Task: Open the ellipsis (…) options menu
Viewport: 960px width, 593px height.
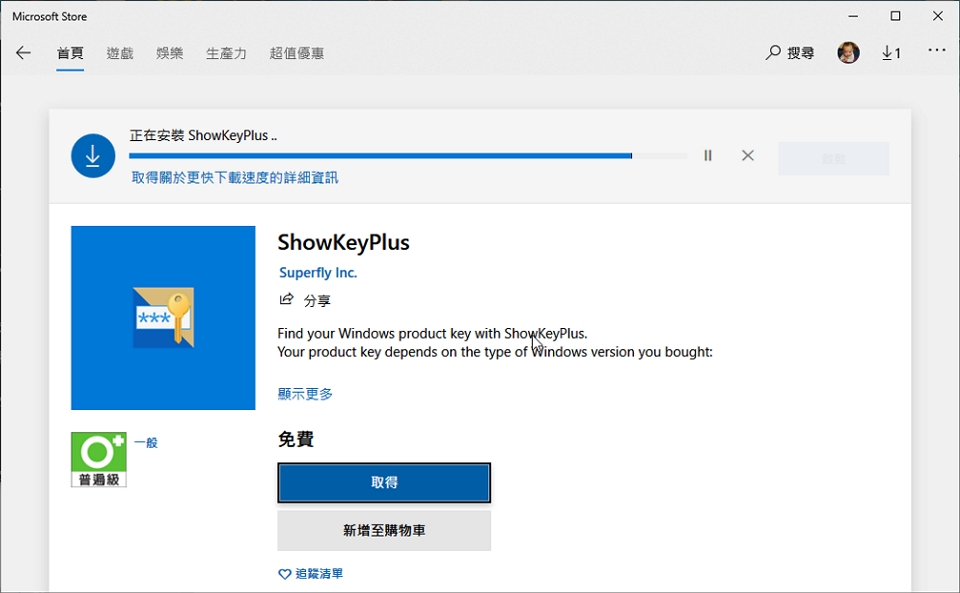Action: click(936, 52)
